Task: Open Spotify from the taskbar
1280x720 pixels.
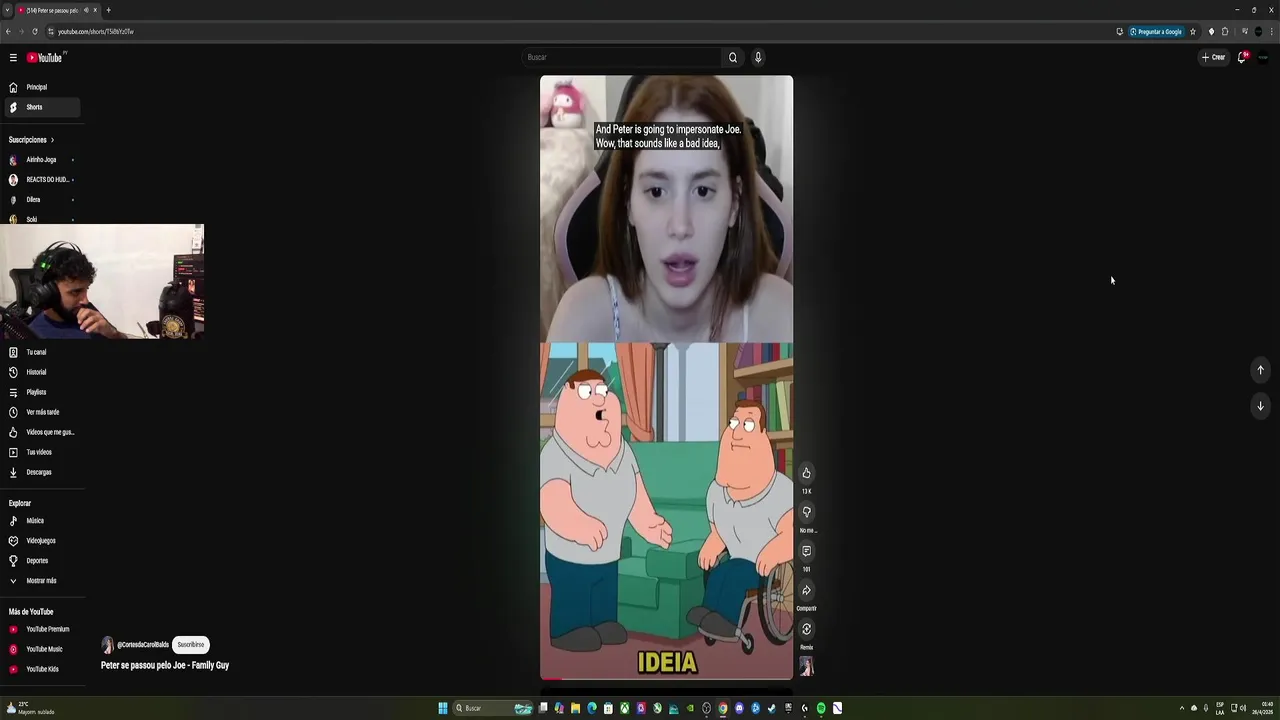Action: coord(821,708)
